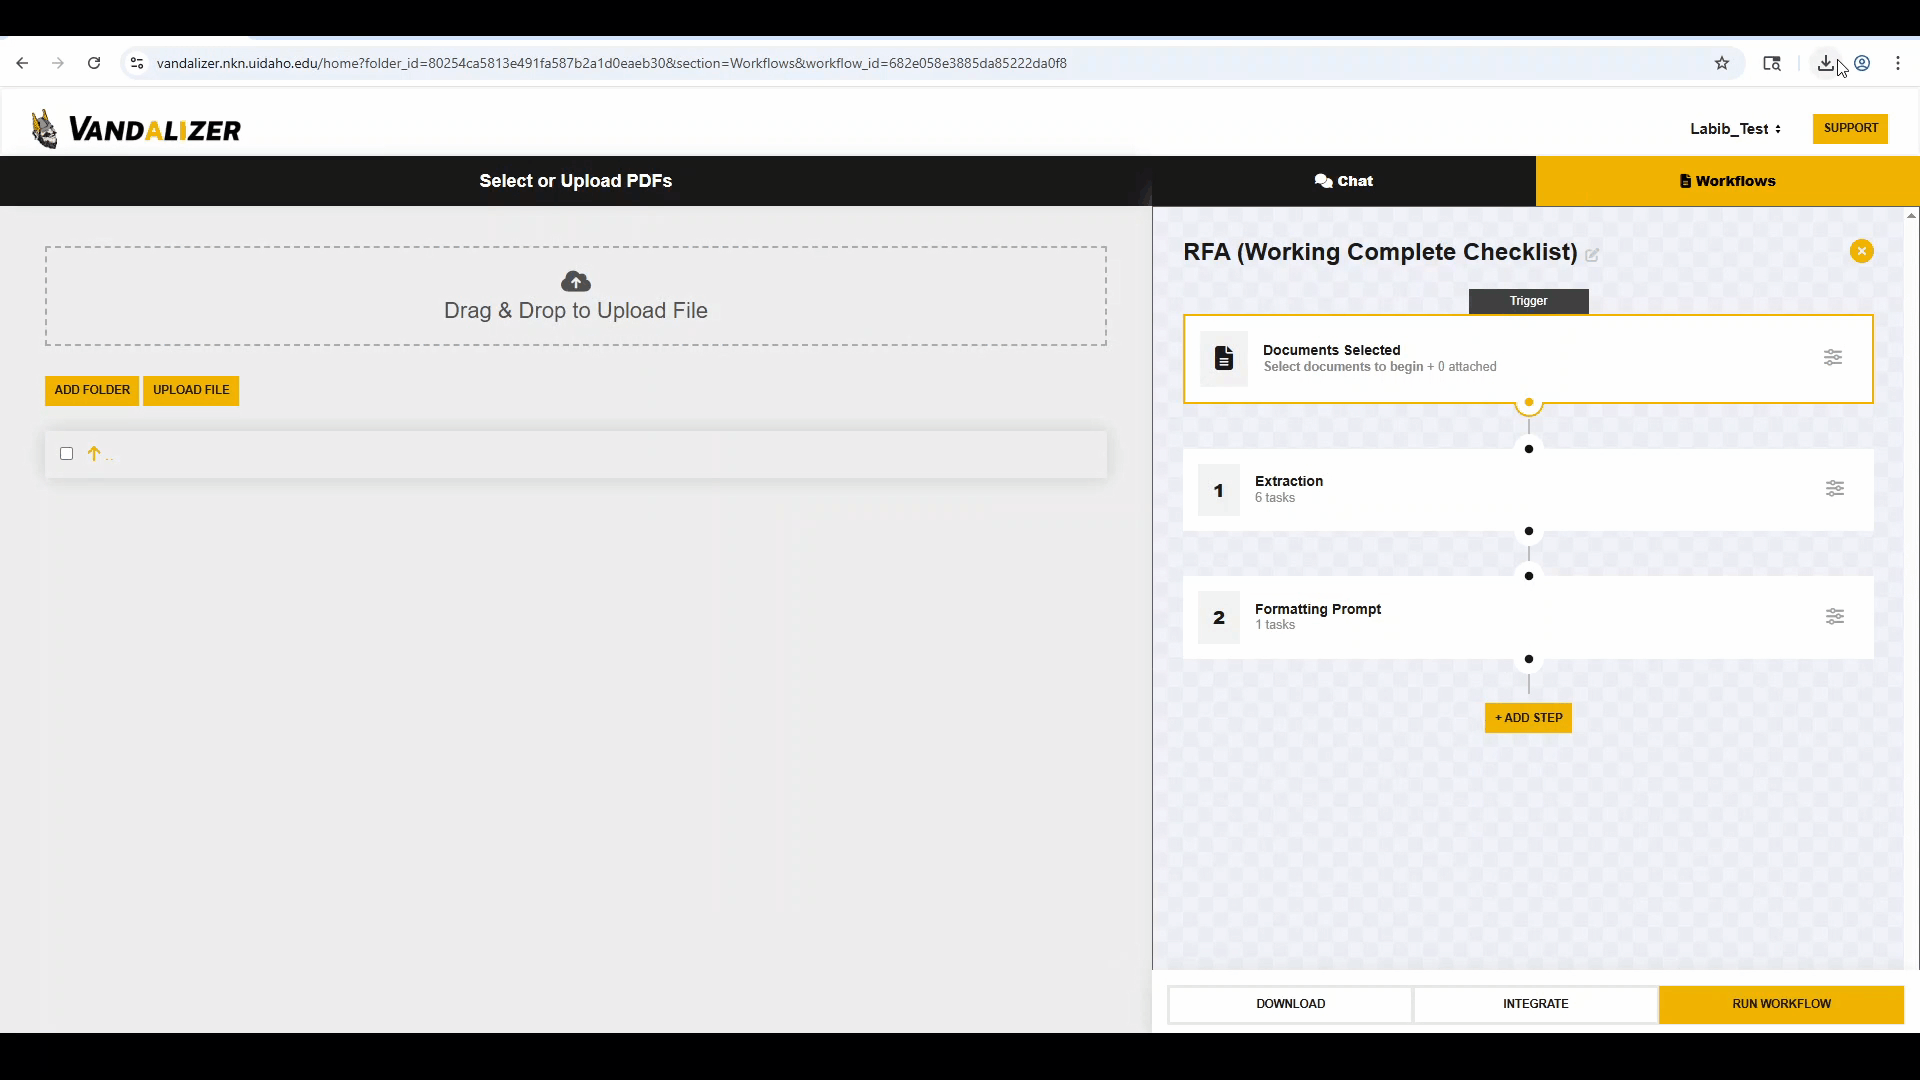Image resolution: width=1920 pixels, height=1080 pixels.
Task: Check the select-all files checkbox
Action: [x=67, y=453]
